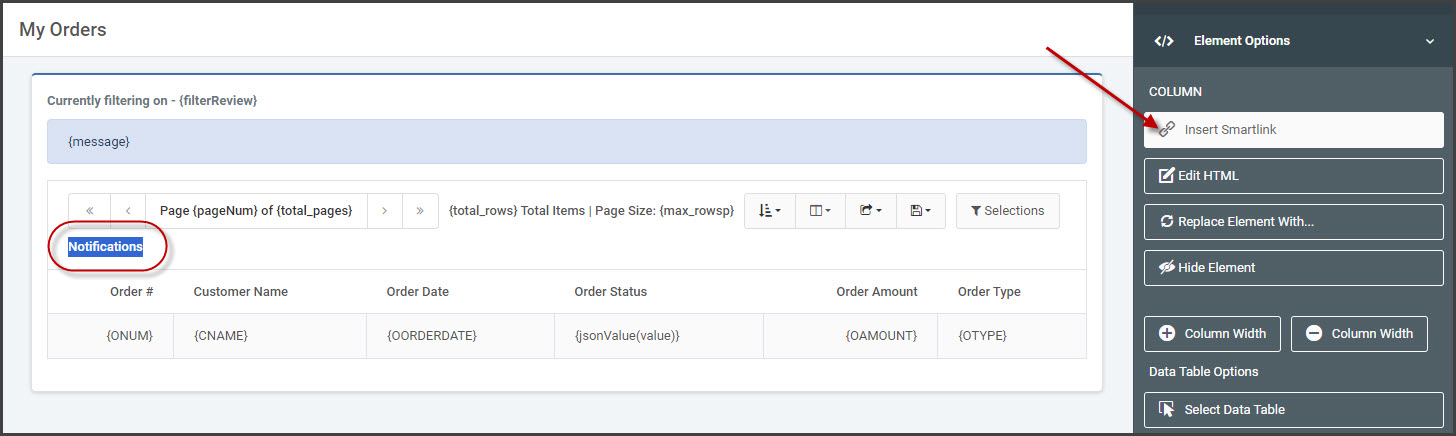The image size is (1456, 436).
Task: Decrease column width with minus button
Action: (x=1359, y=334)
